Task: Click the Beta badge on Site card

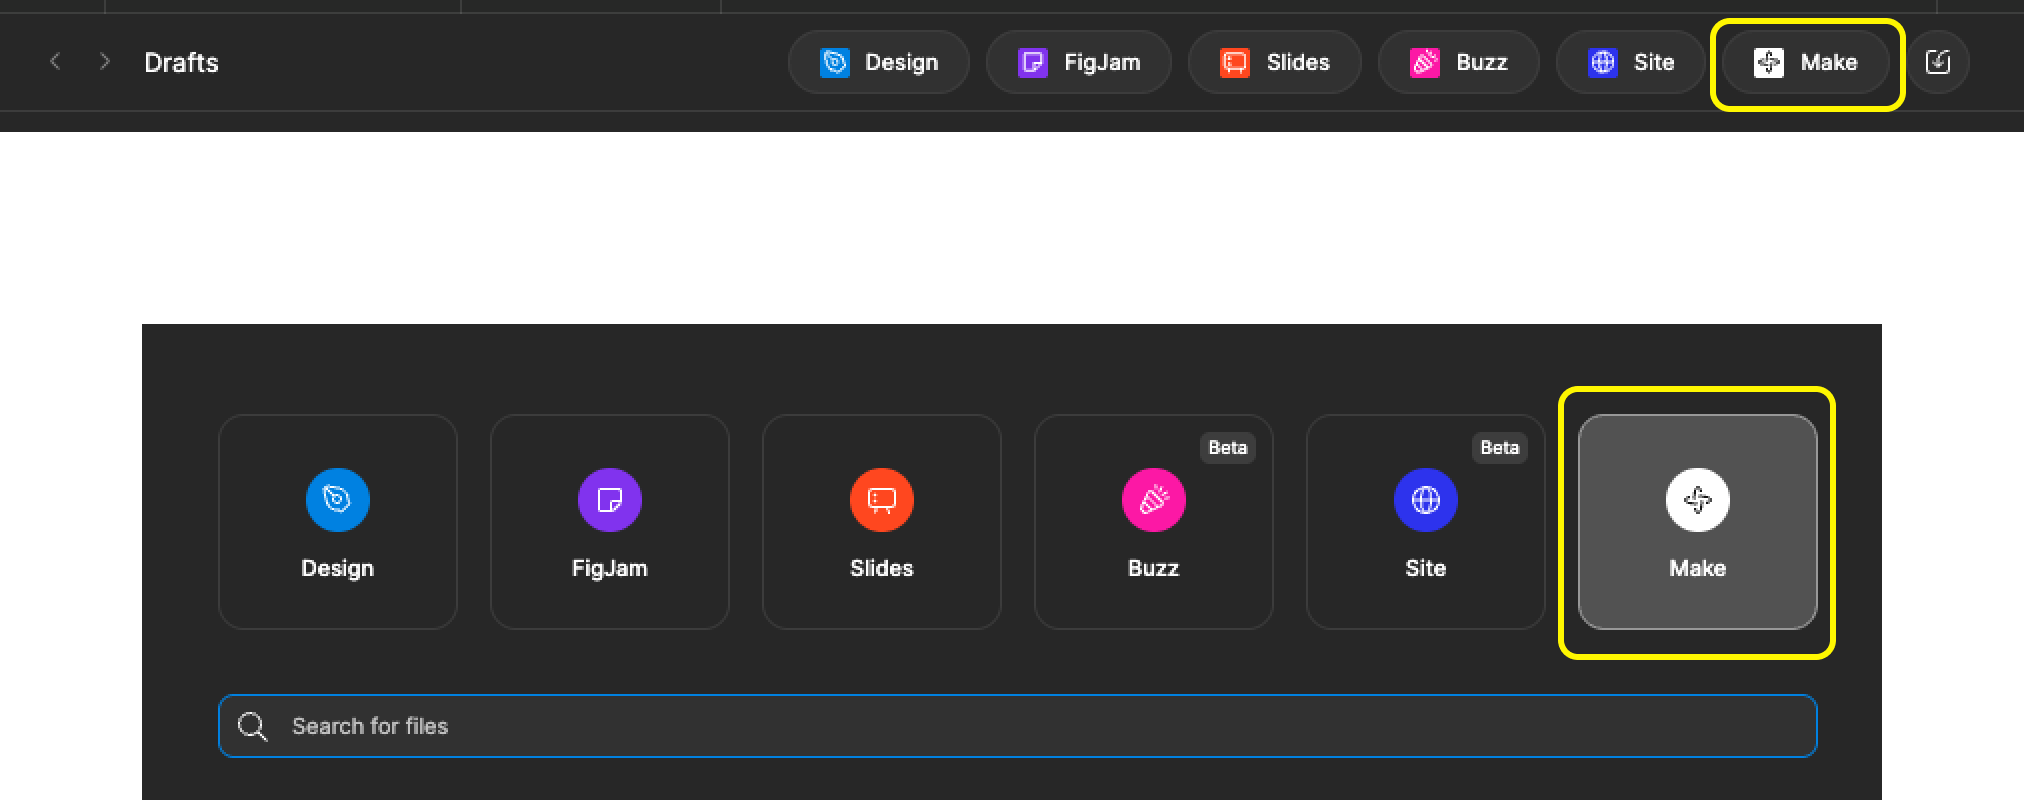Action: tap(1500, 448)
